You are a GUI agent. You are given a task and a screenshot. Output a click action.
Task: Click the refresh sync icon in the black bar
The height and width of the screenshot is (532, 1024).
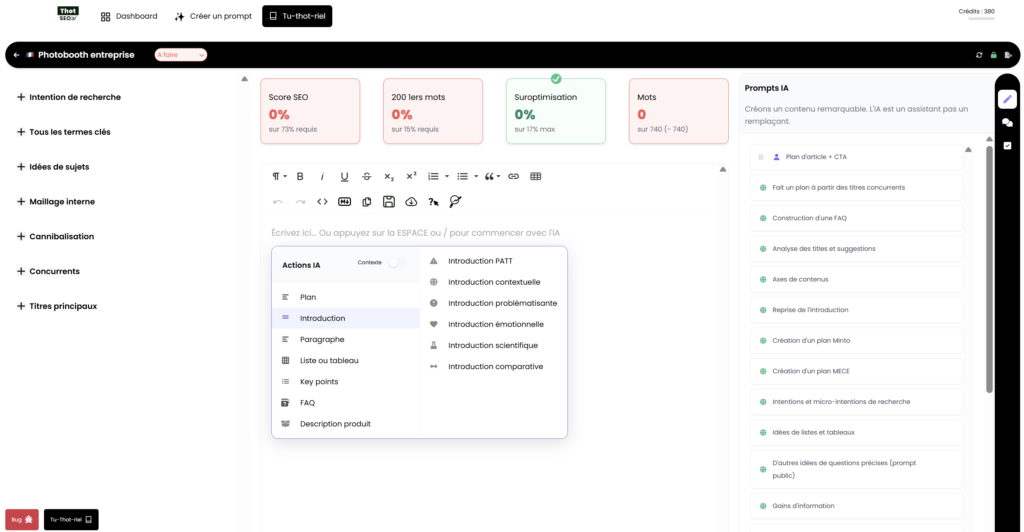point(979,55)
